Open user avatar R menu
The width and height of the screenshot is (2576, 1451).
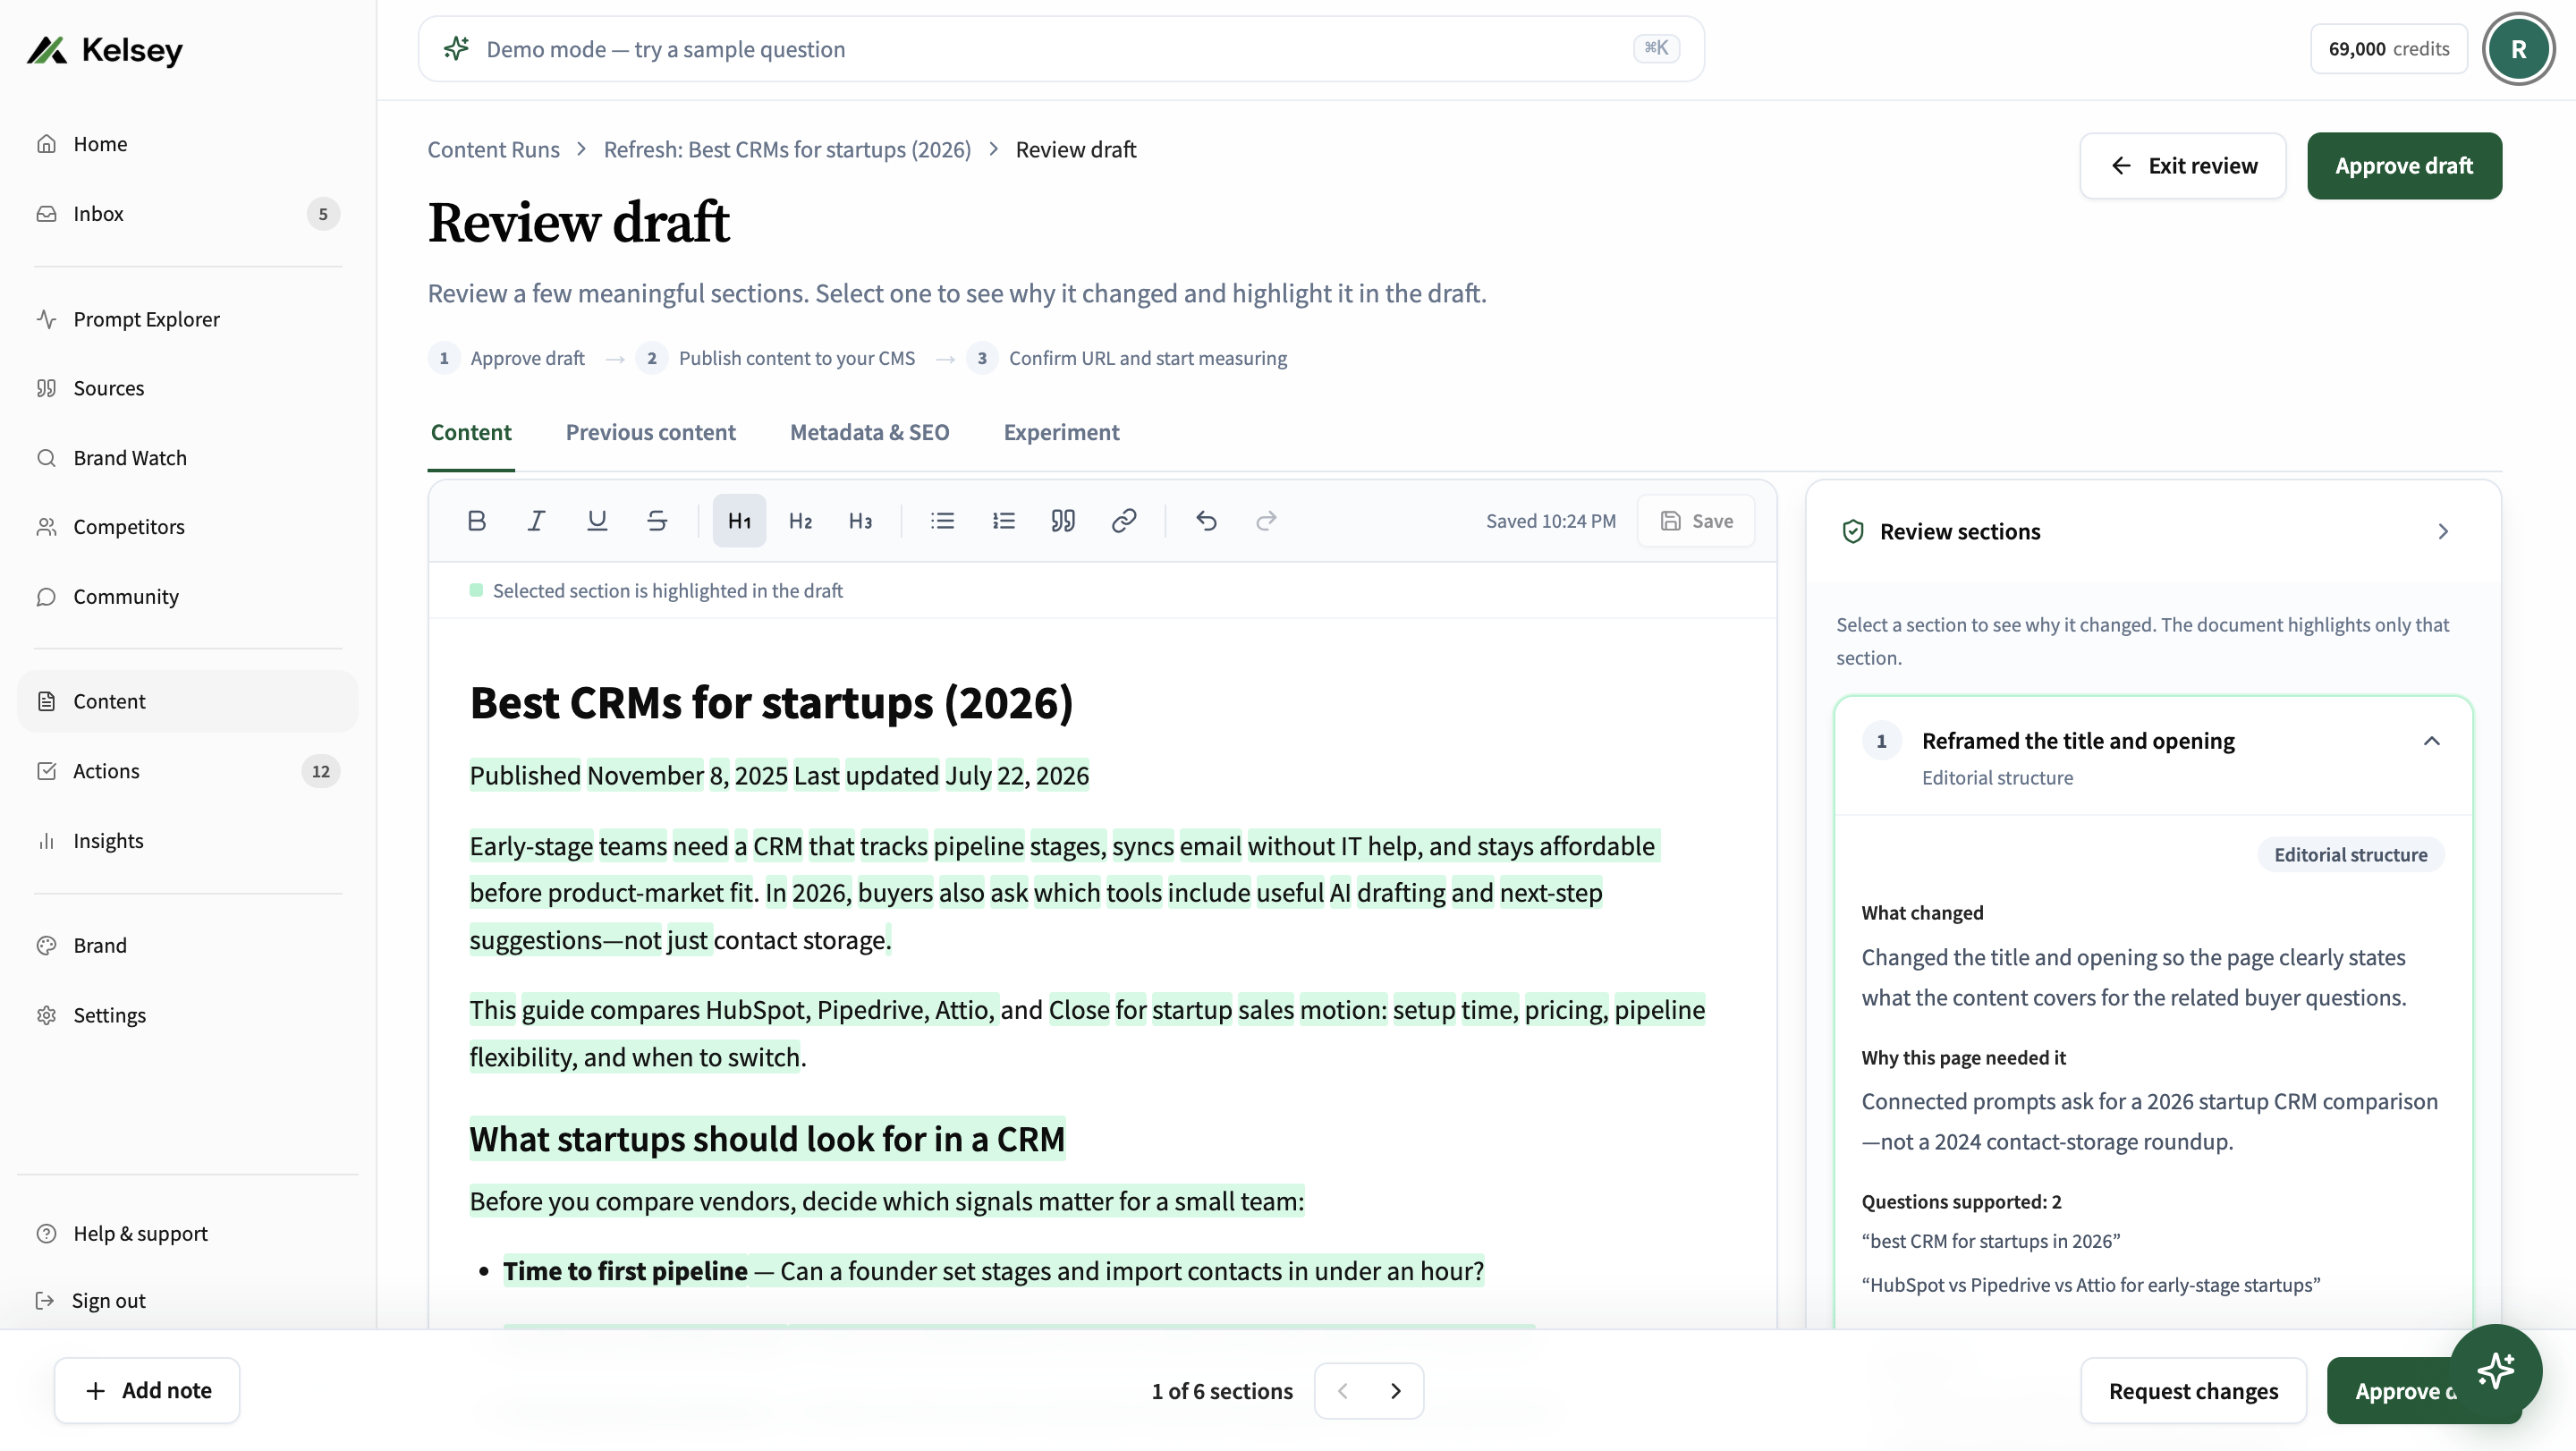click(2518, 49)
